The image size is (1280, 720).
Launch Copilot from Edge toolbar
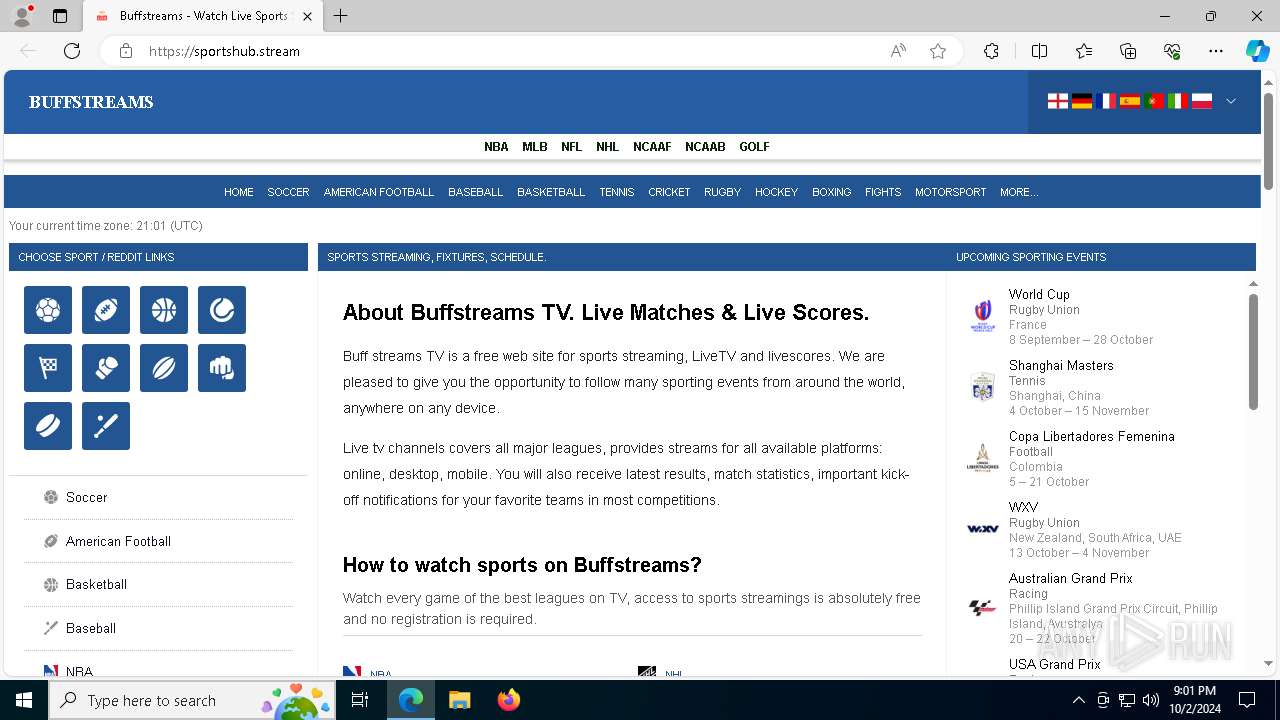coord(1257,51)
